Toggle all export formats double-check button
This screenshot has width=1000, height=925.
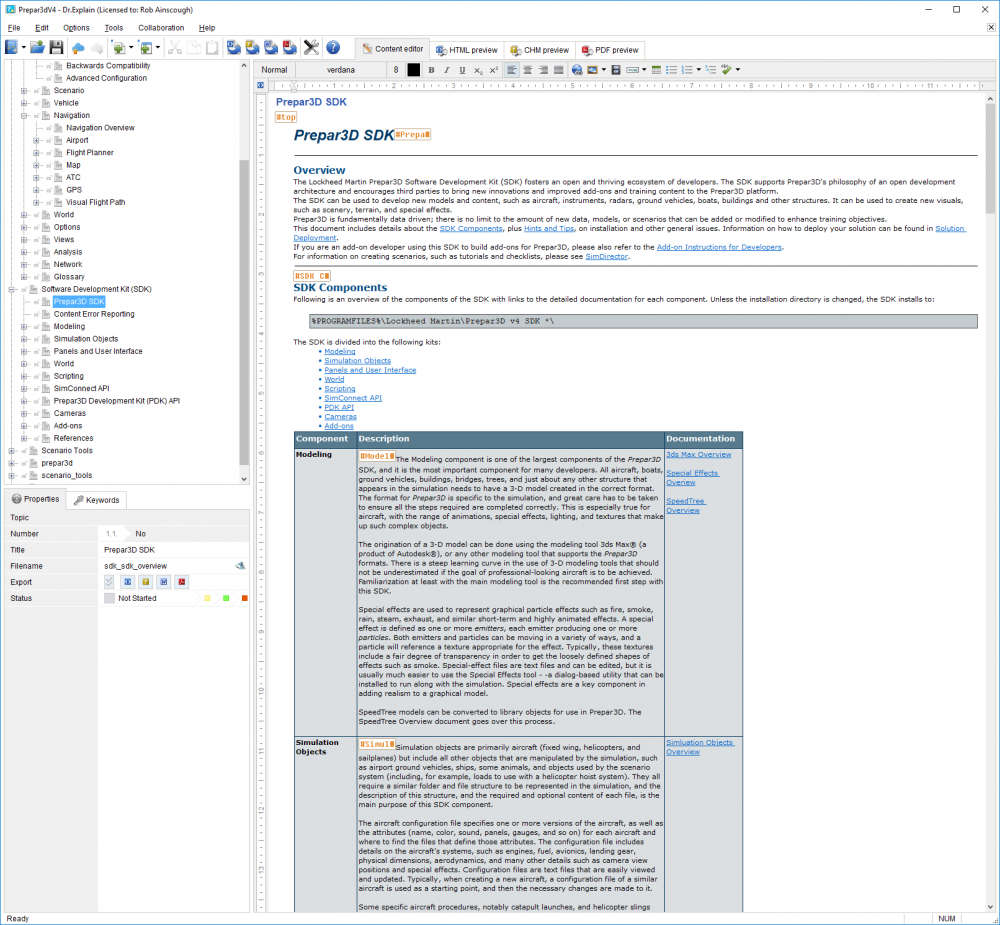coord(109,582)
